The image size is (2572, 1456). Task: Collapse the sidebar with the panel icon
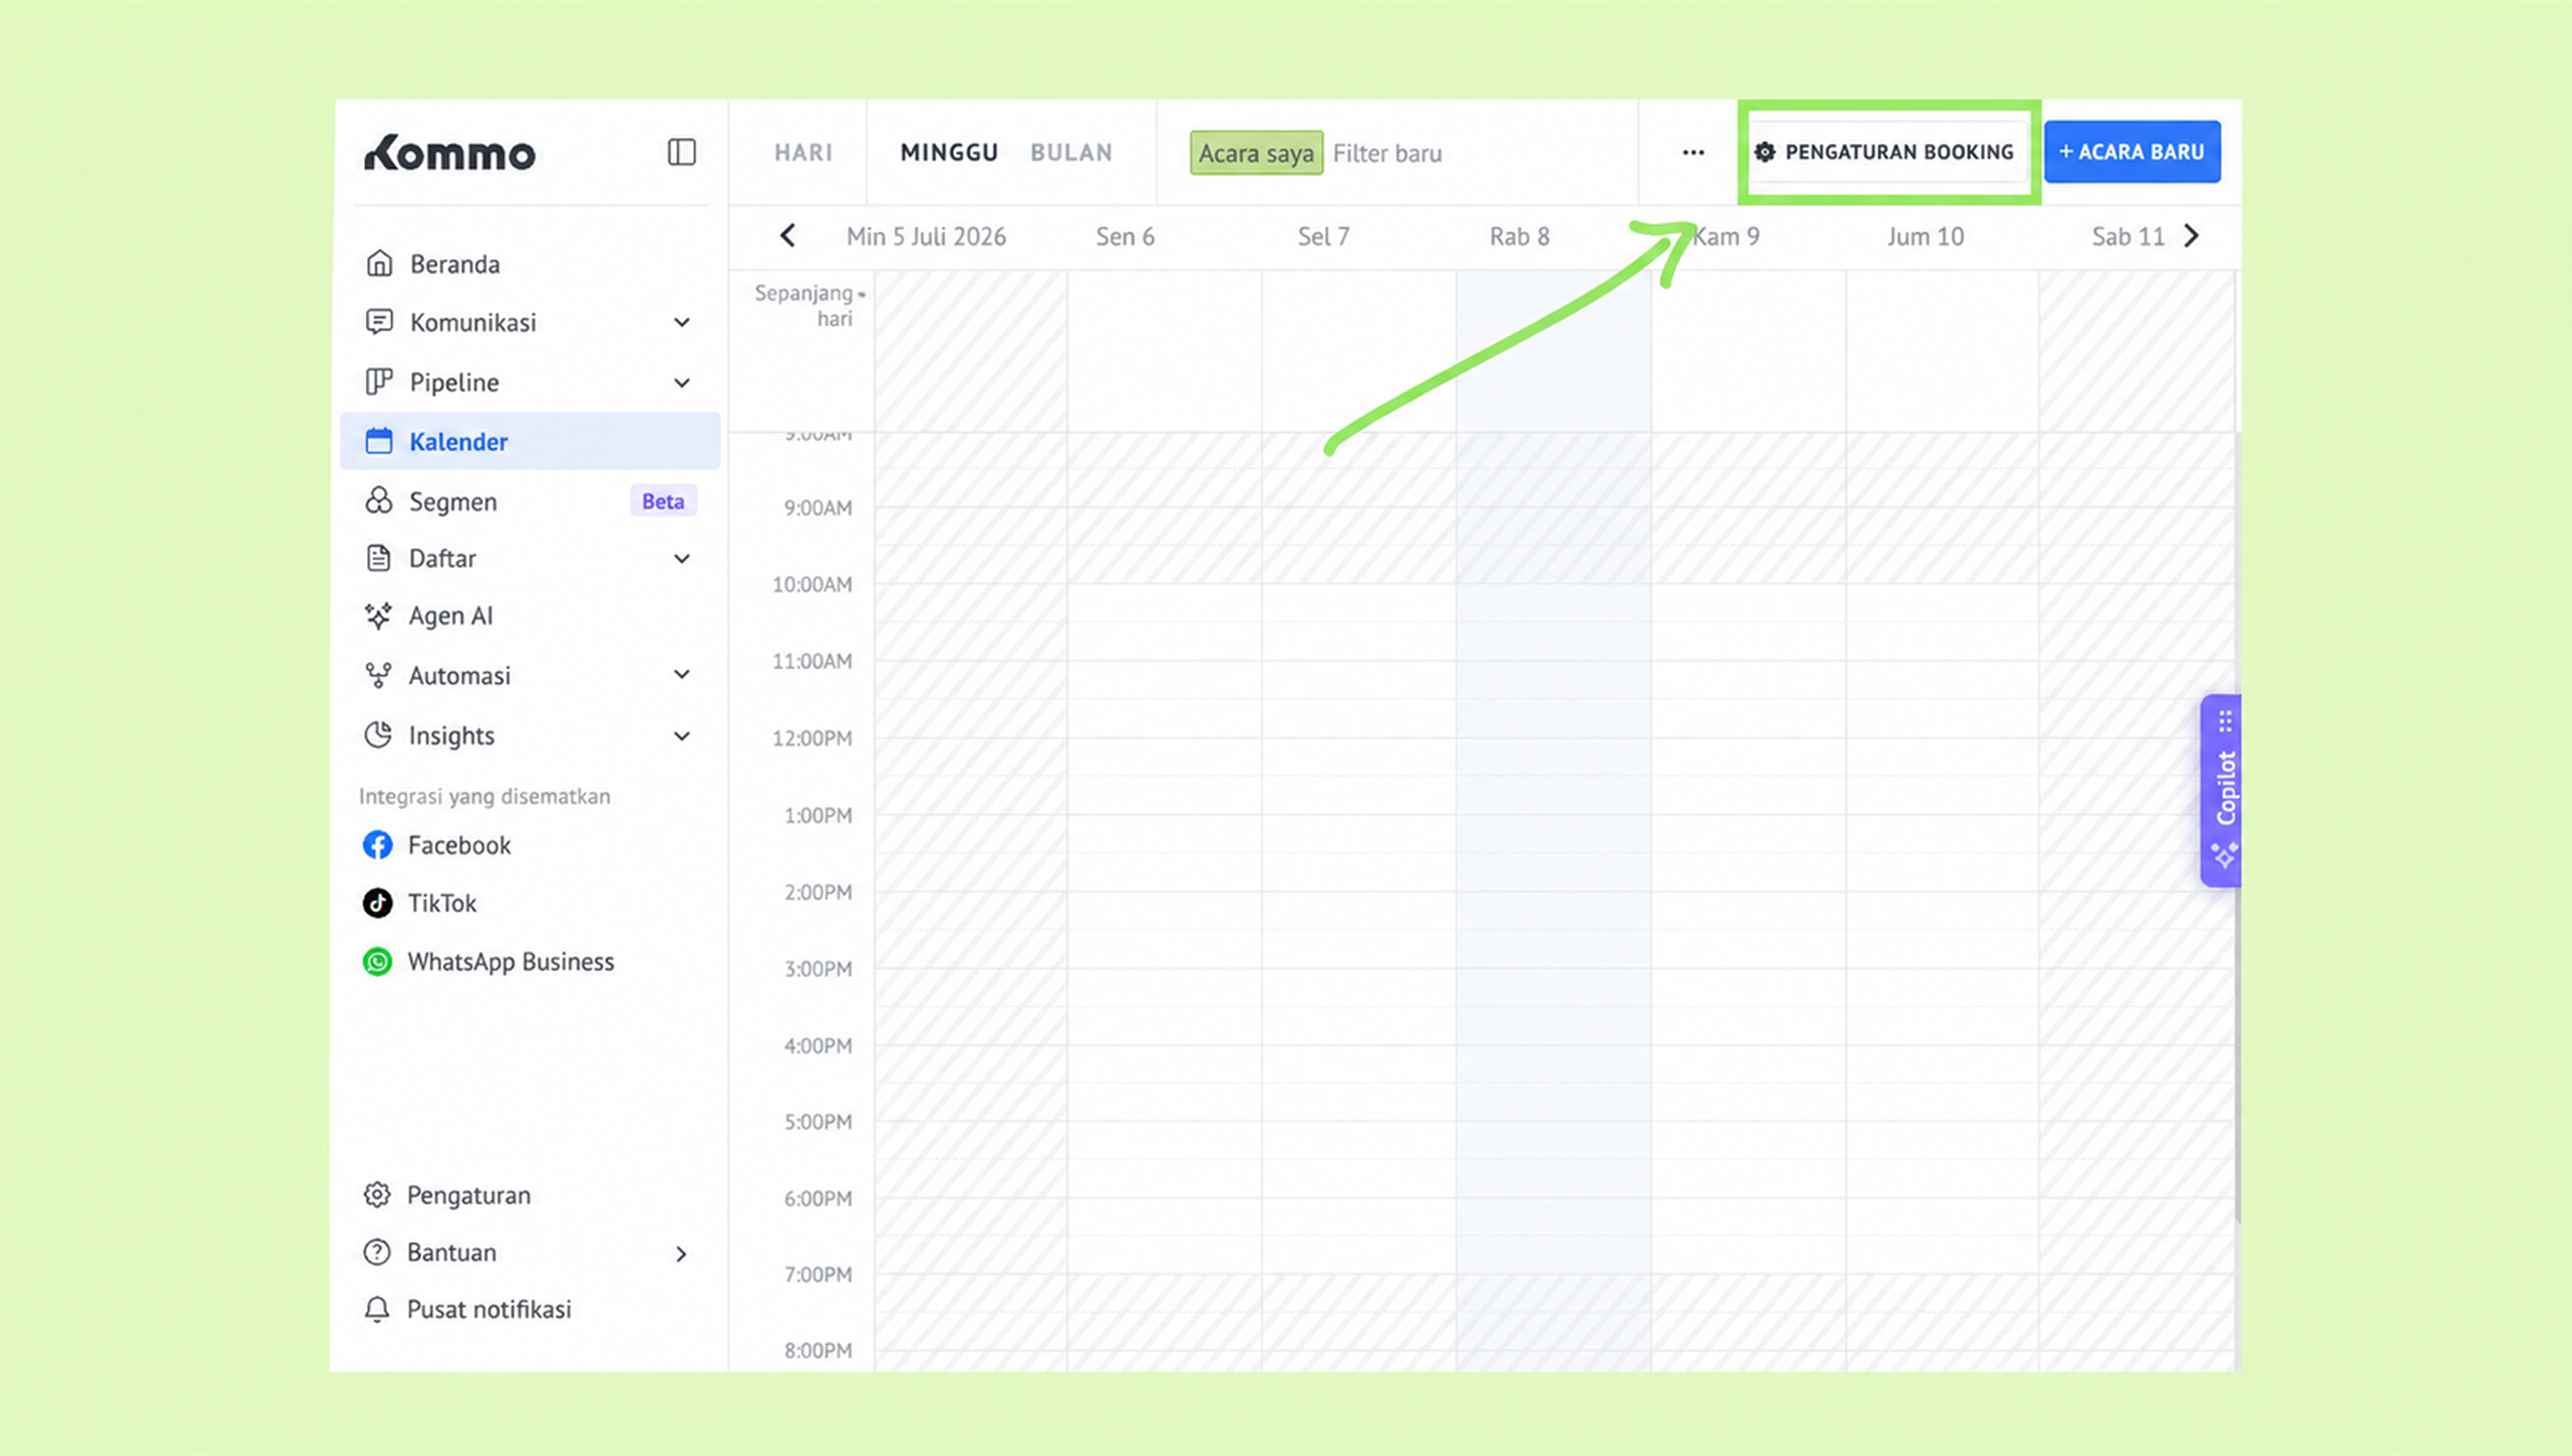(x=682, y=152)
